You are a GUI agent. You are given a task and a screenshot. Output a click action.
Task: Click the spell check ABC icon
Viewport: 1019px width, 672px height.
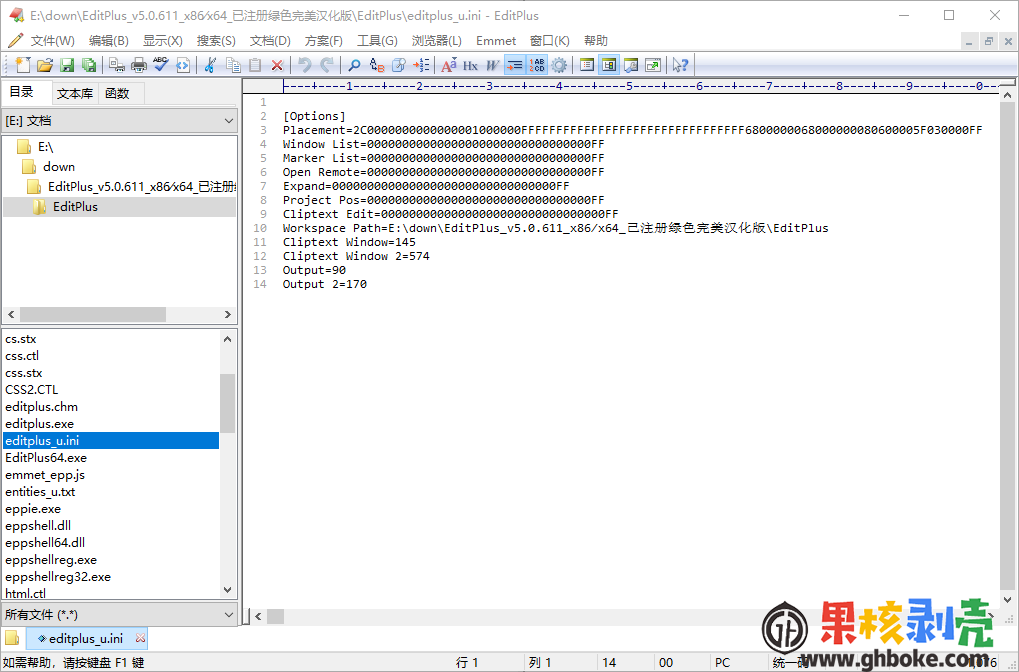pos(161,65)
